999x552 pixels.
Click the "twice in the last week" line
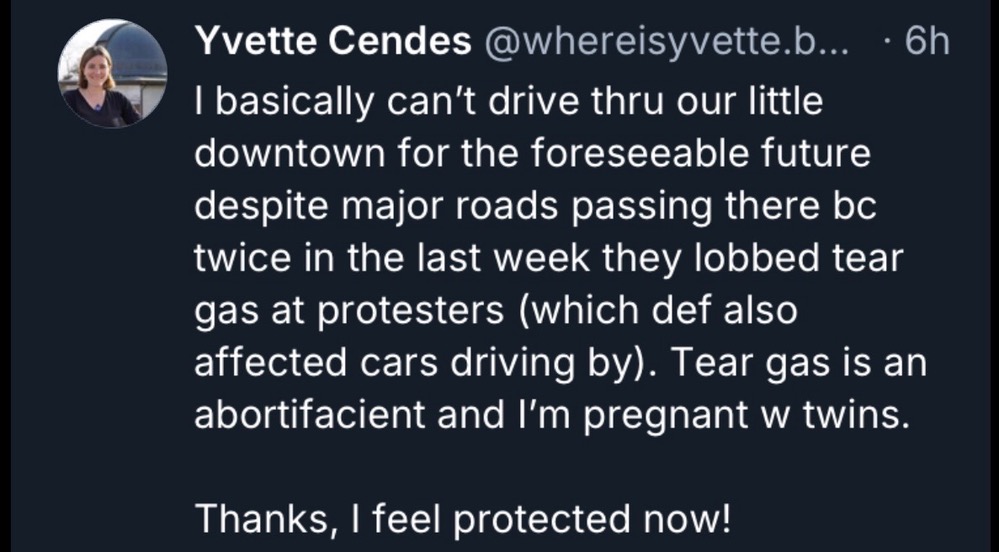pos(549,260)
